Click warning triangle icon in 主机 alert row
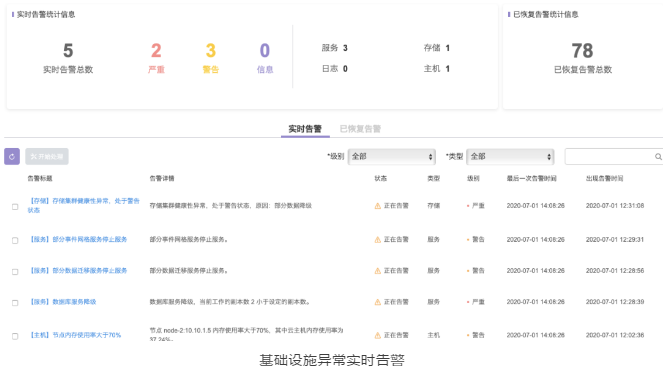The width and height of the screenshot is (671, 370). tap(377, 335)
